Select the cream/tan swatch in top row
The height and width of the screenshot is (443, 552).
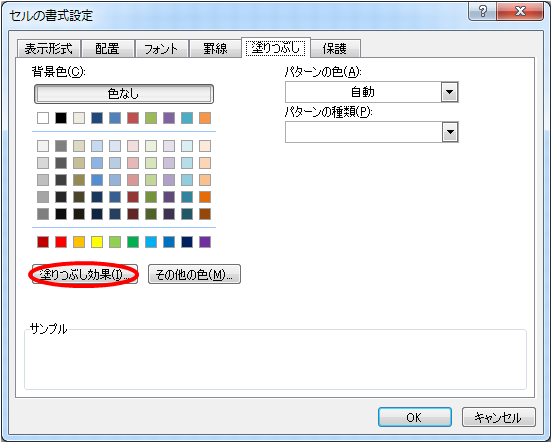tap(79, 118)
